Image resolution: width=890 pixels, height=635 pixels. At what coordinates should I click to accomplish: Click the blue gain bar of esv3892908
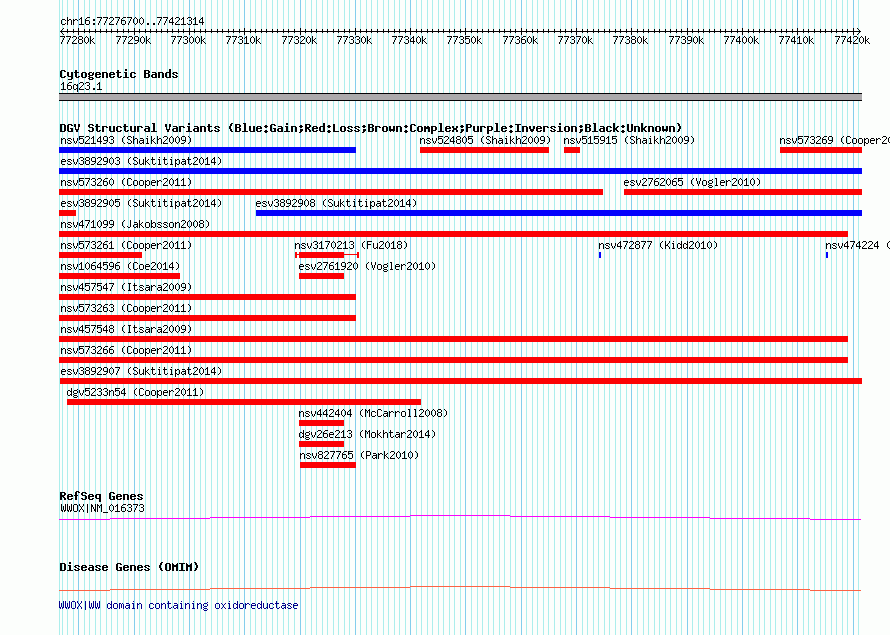click(x=559, y=213)
